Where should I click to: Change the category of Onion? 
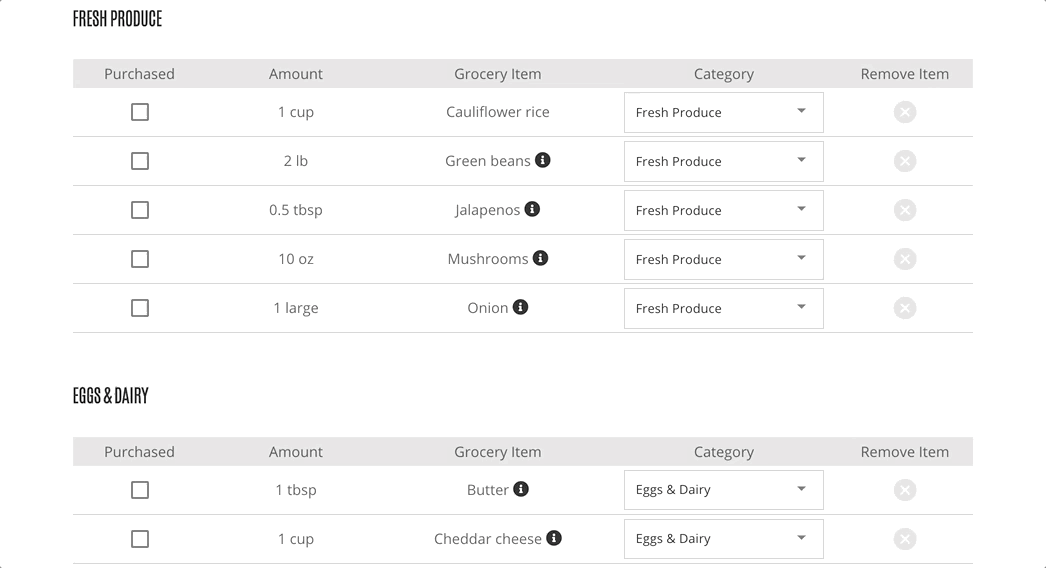pos(723,308)
